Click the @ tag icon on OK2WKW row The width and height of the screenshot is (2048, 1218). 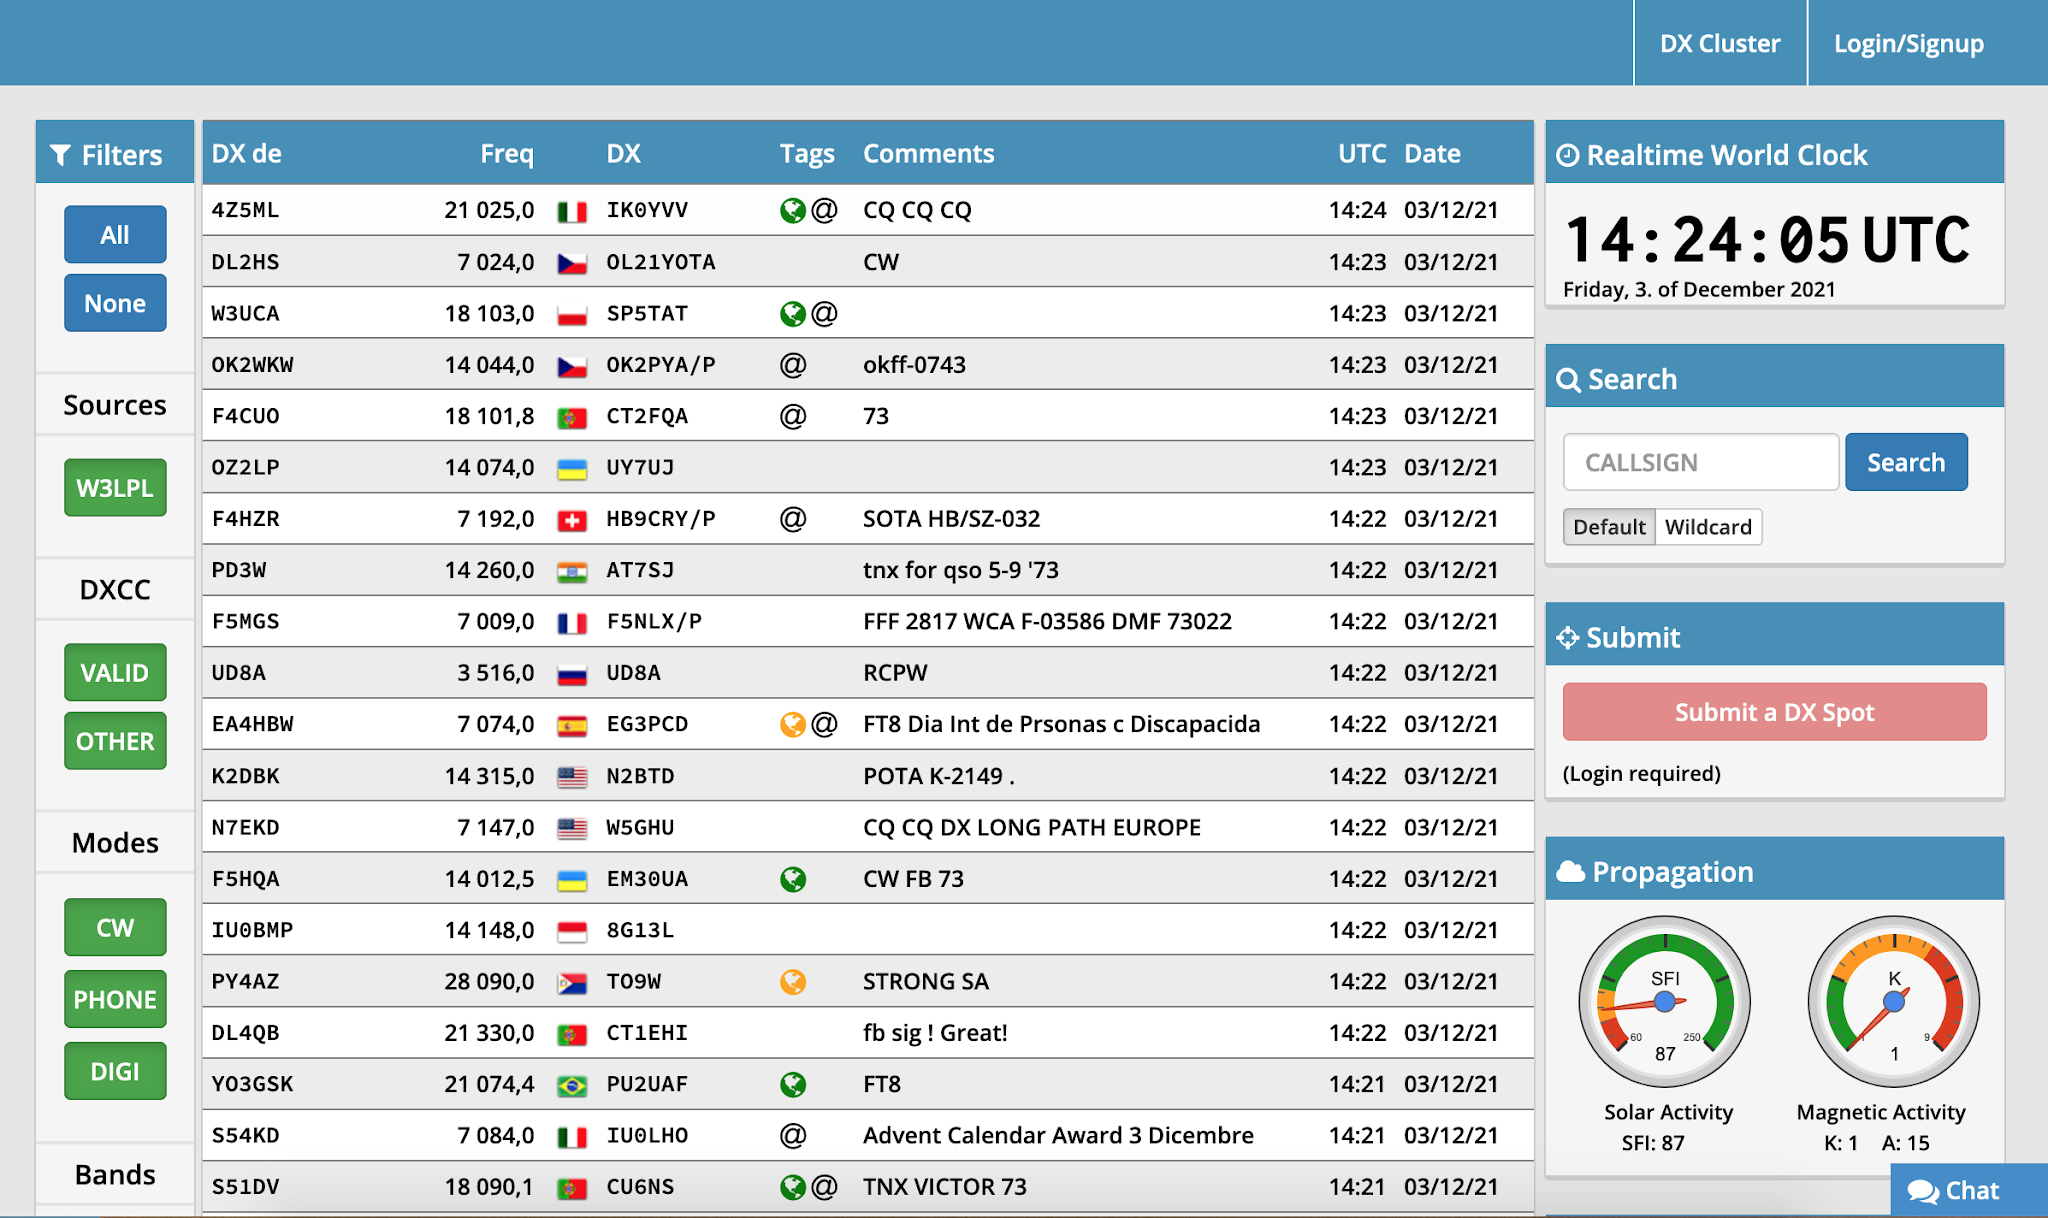792,365
